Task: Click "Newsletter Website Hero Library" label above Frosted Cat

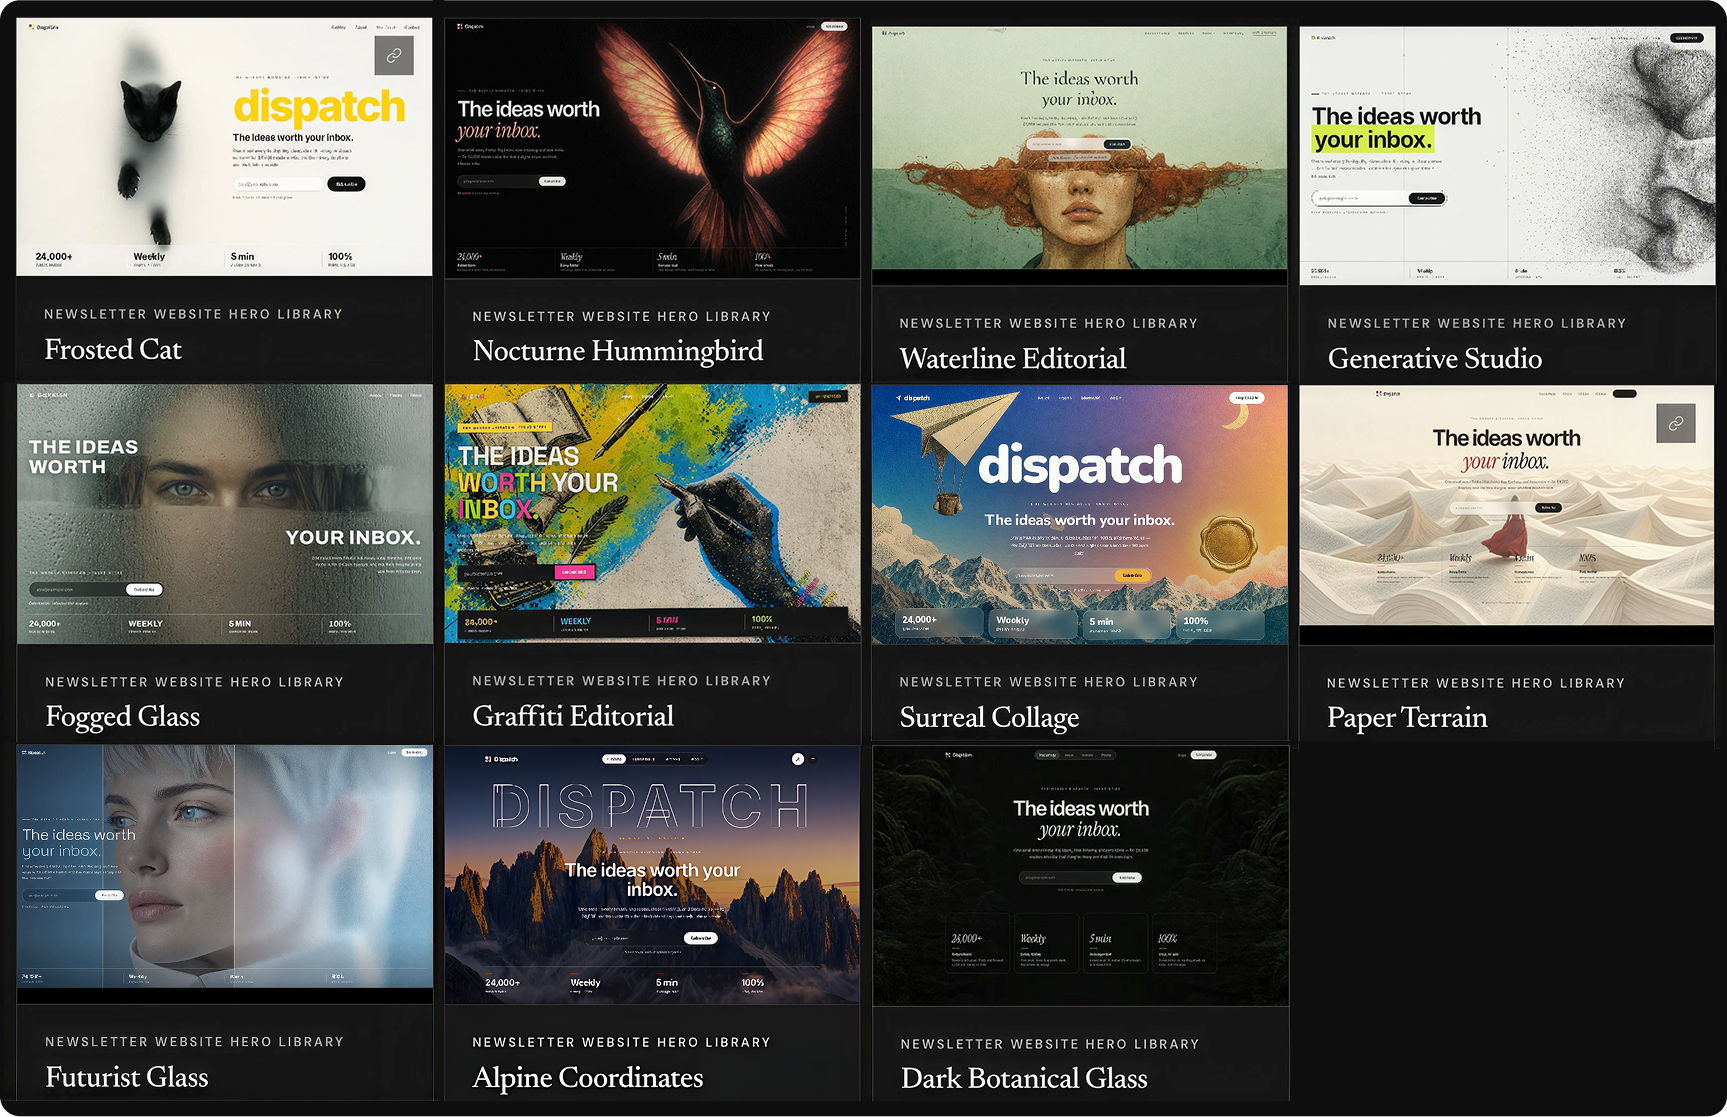Action: [194, 314]
